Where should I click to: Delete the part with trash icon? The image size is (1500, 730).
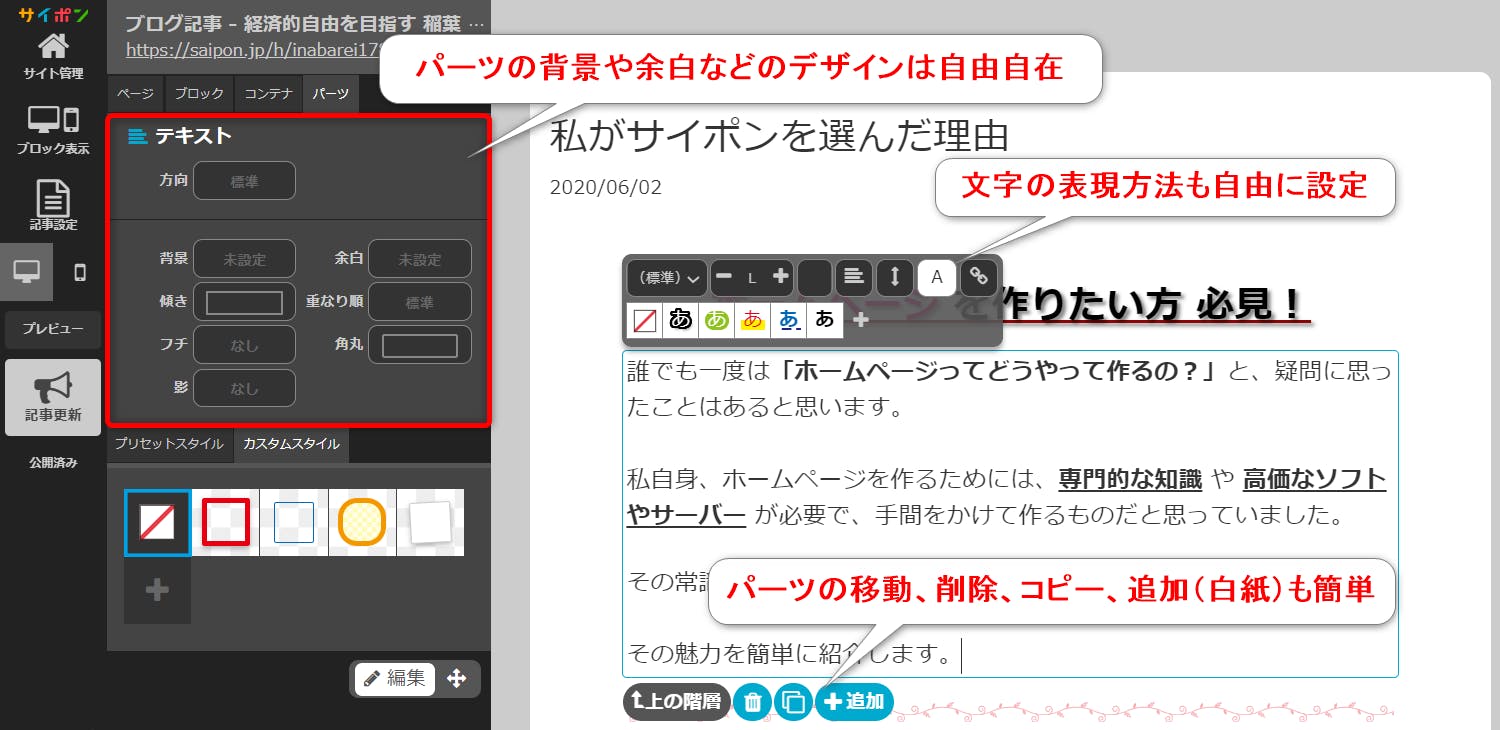pos(753,702)
